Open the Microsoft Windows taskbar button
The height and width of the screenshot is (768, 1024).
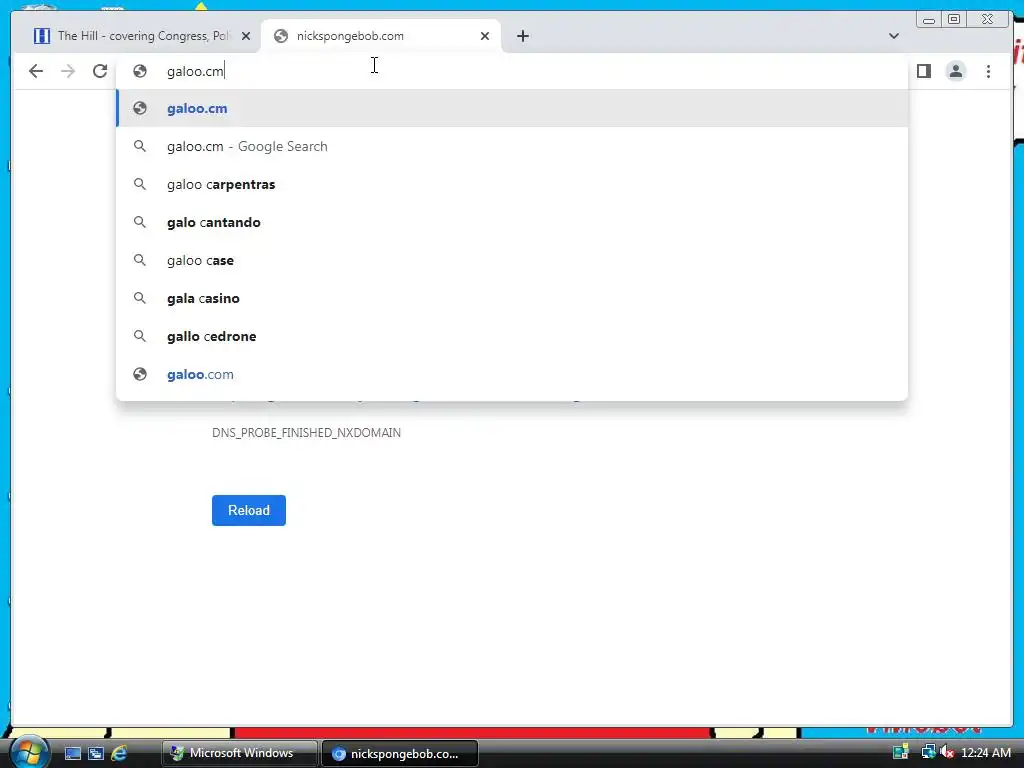[239, 753]
